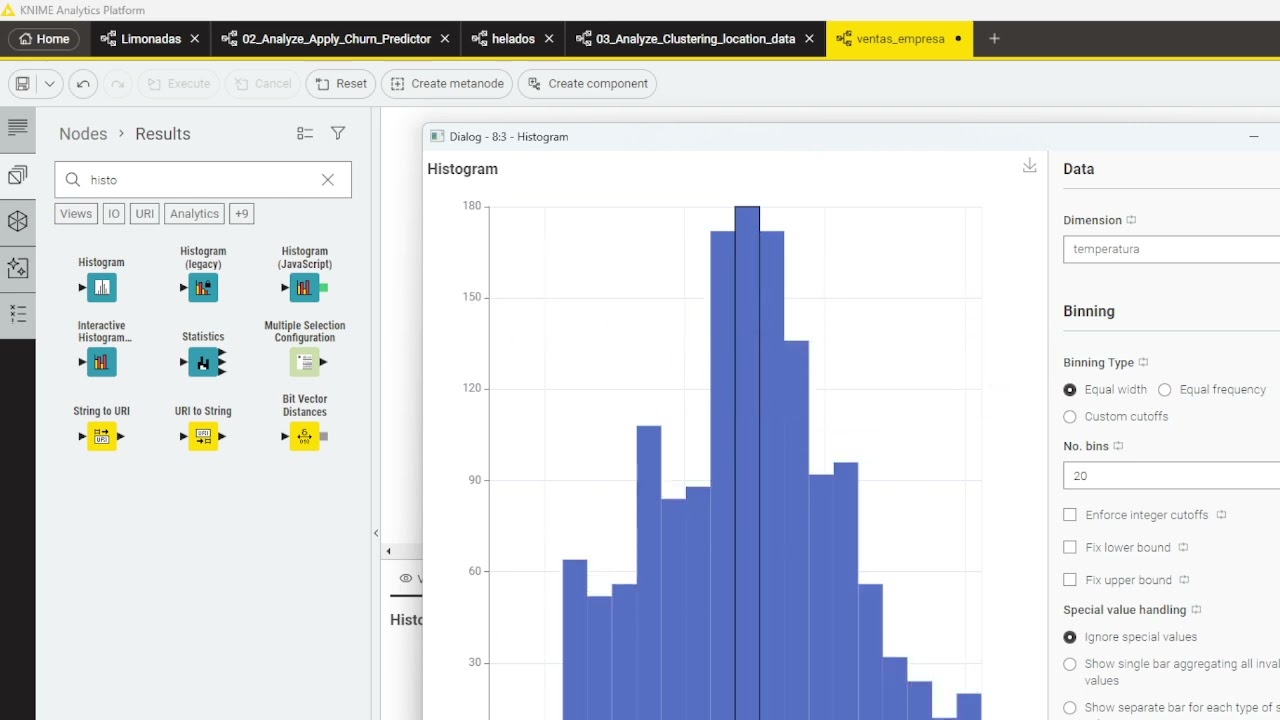Select the Histogram (JavaScript) node
Image resolution: width=1280 pixels, height=720 pixels.
pos(304,288)
